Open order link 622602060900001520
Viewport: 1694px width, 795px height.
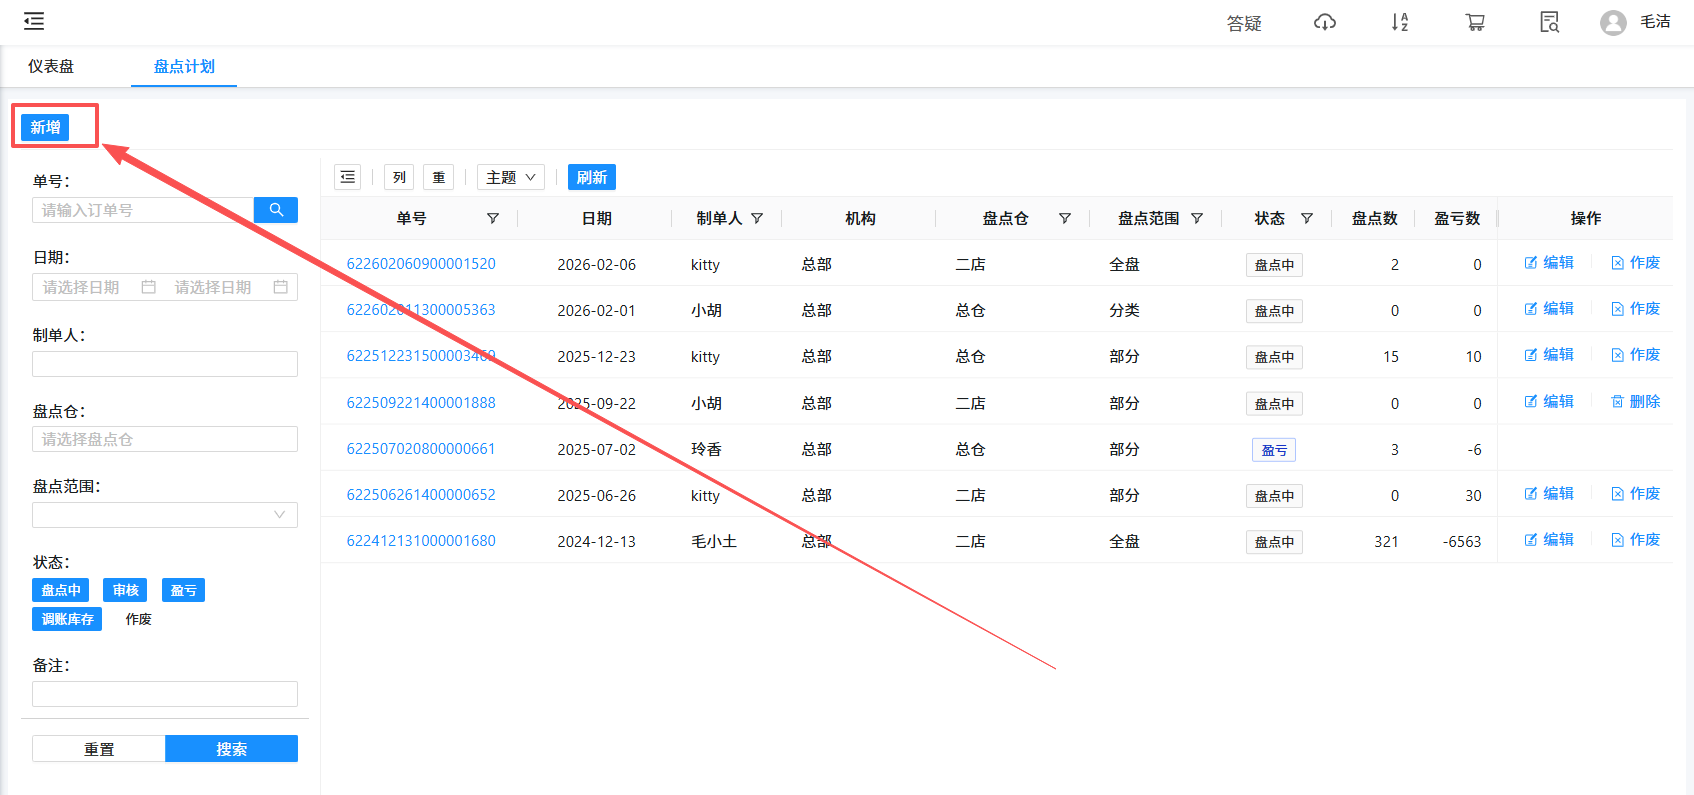click(421, 264)
